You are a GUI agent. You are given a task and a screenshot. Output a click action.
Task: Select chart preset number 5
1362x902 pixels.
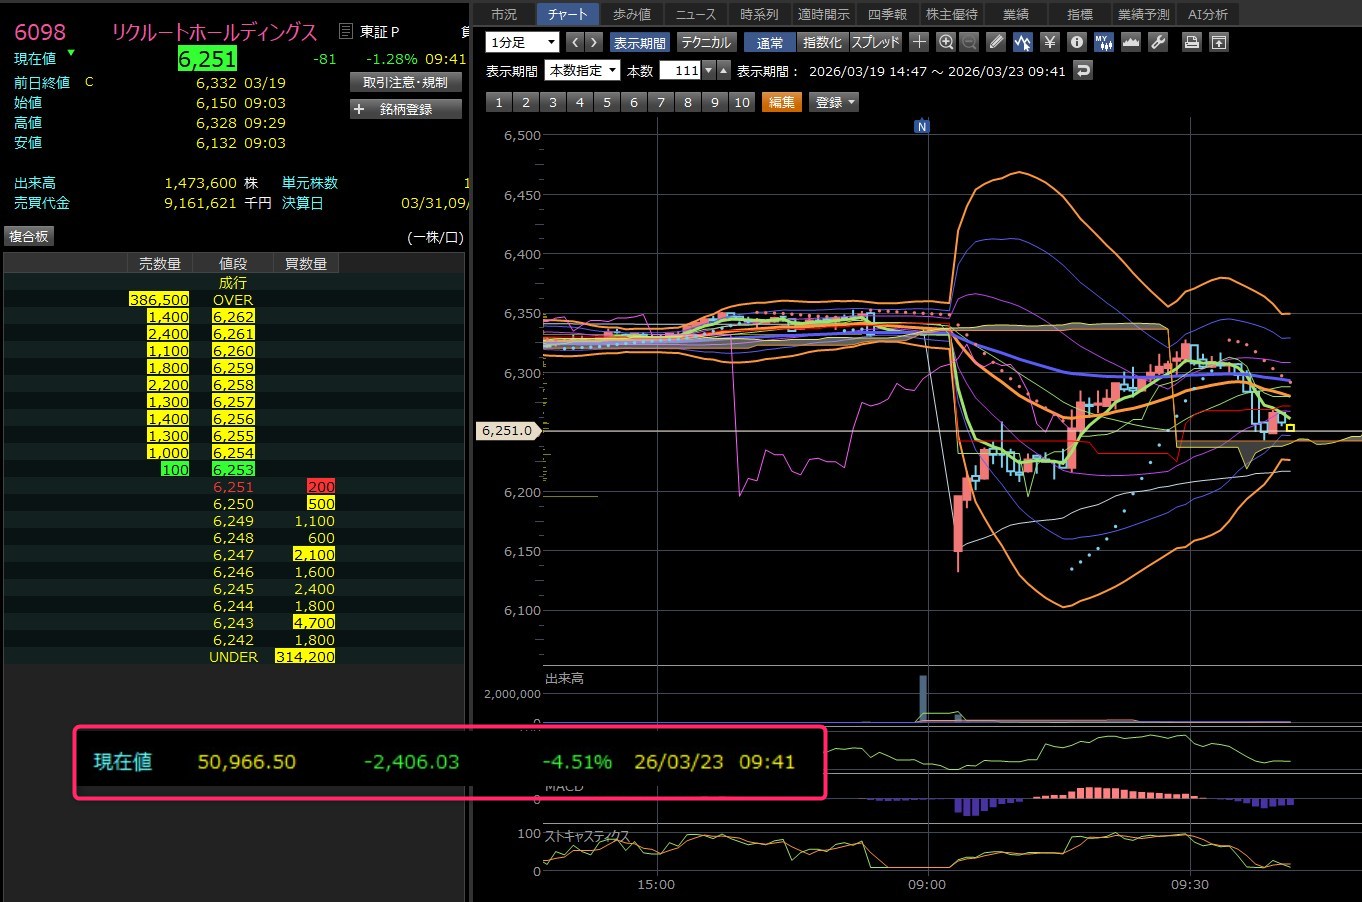click(x=606, y=102)
